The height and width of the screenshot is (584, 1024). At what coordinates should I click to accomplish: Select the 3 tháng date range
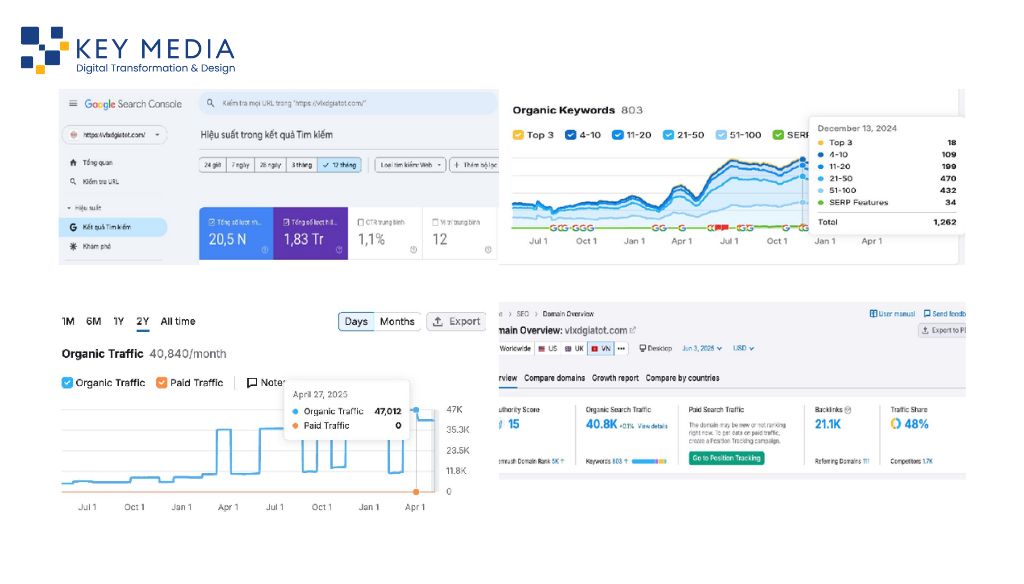tap(302, 165)
